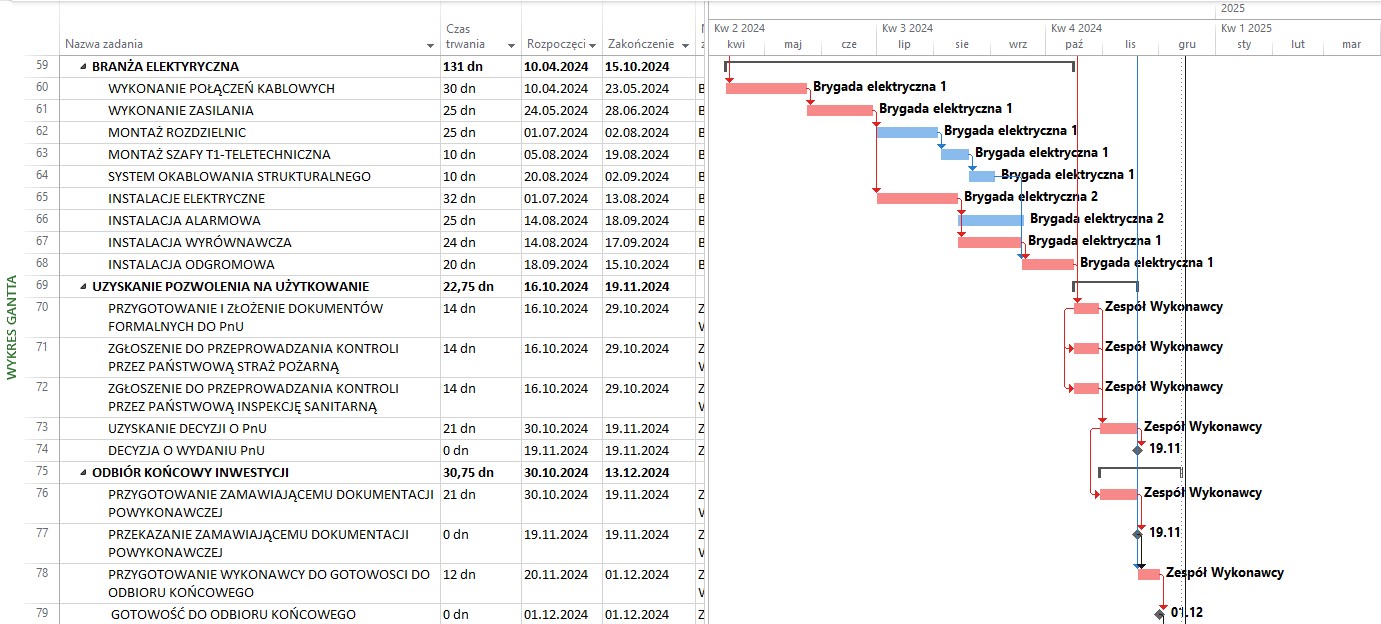
Task: Select the INSTALACJA ODGROMOWA red Gantt bar
Action: [x=1047, y=264]
